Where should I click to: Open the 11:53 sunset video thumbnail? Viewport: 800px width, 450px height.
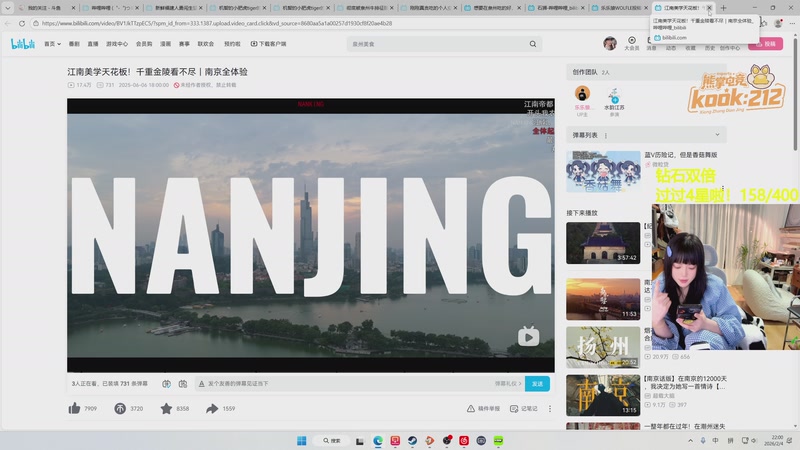603,299
